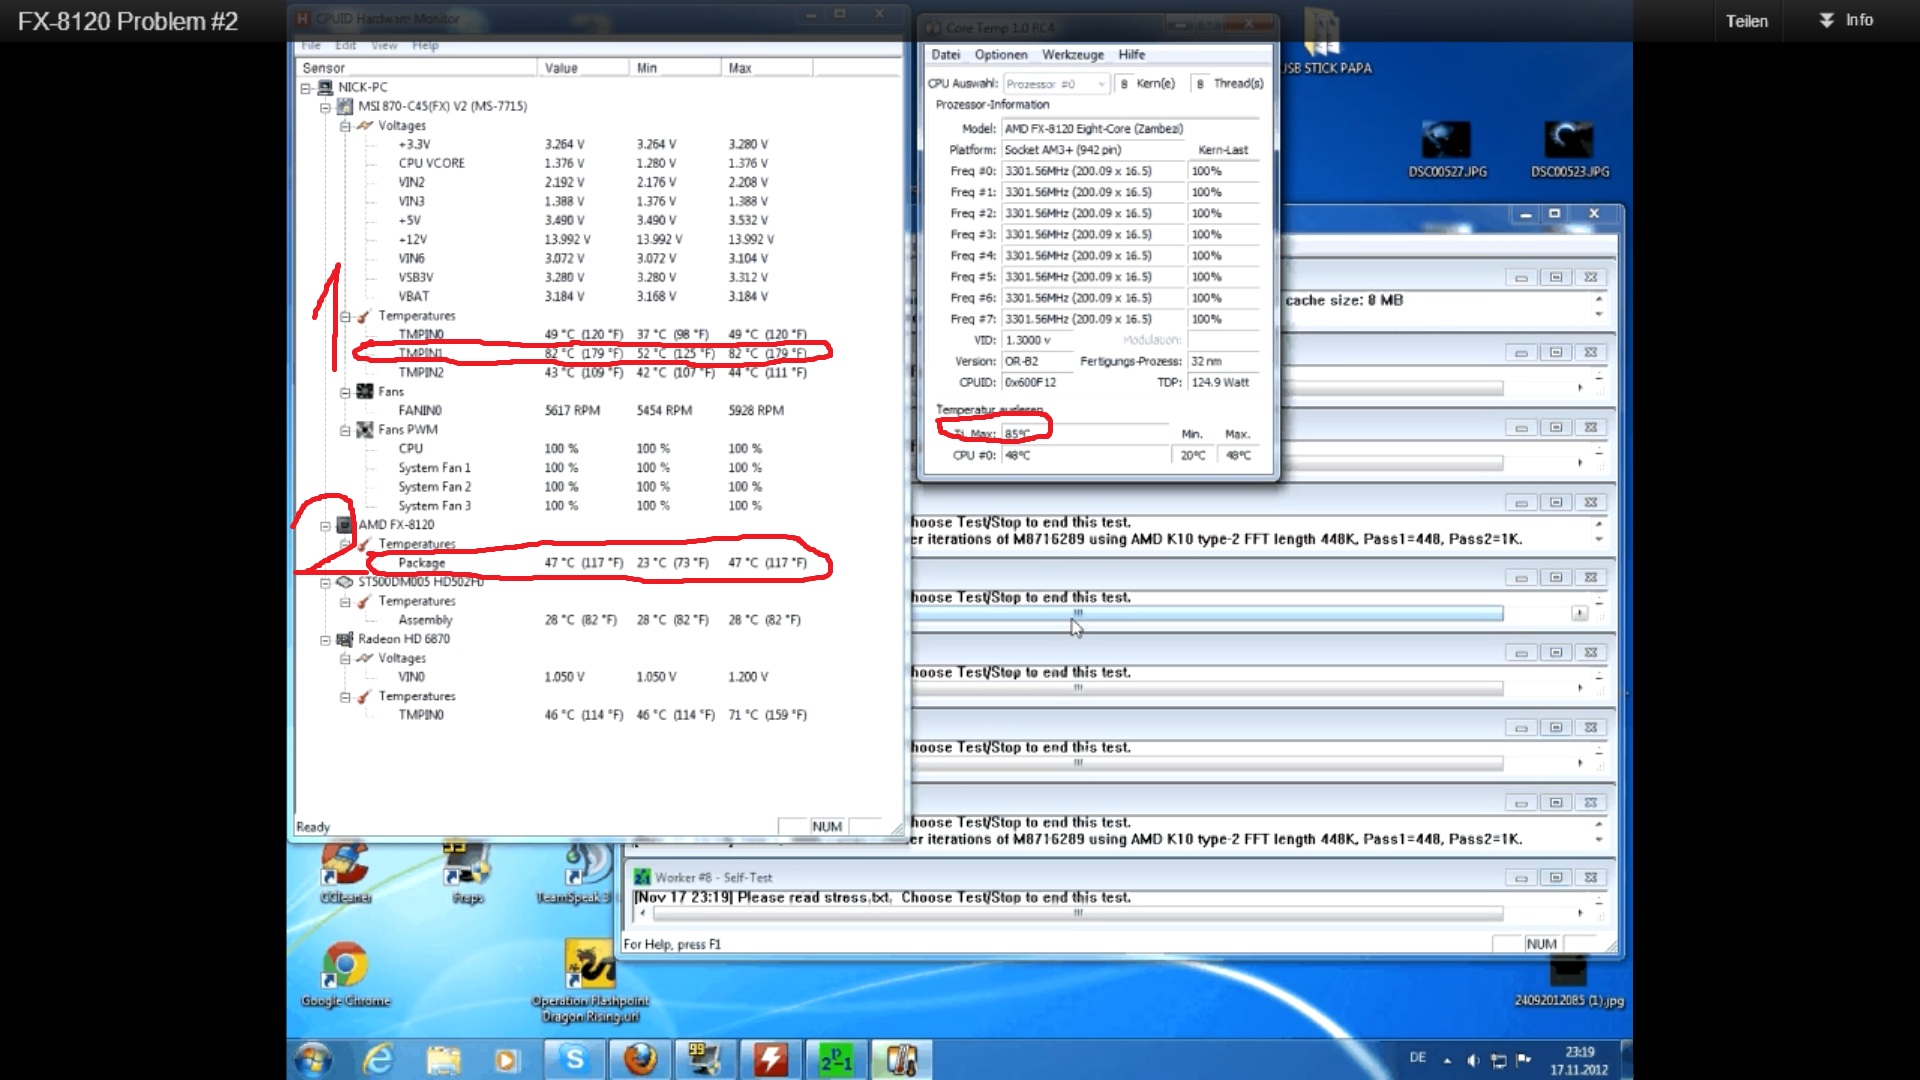Viewport: 1920px width, 1080px height.
Task: Select the TMPIN1 temperature row
Action: tap(421, 353)
